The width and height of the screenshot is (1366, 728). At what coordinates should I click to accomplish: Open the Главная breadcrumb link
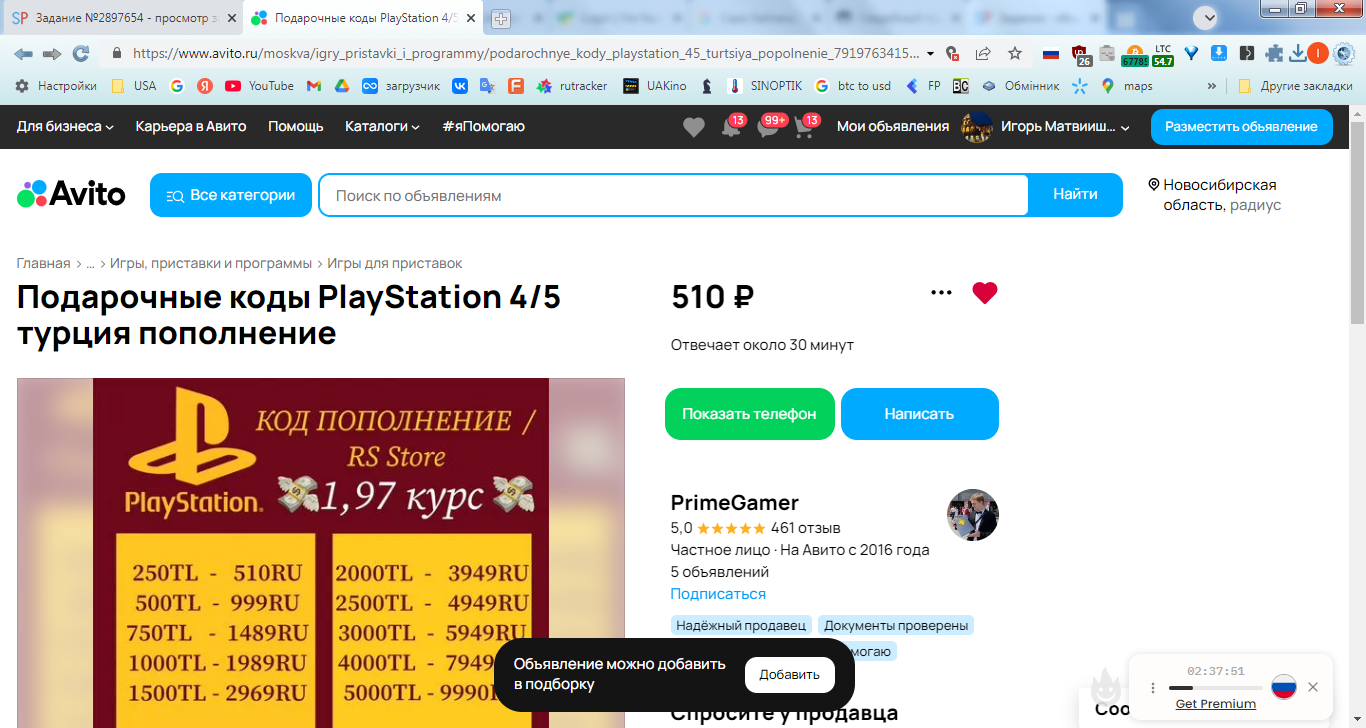pos(43,263)
